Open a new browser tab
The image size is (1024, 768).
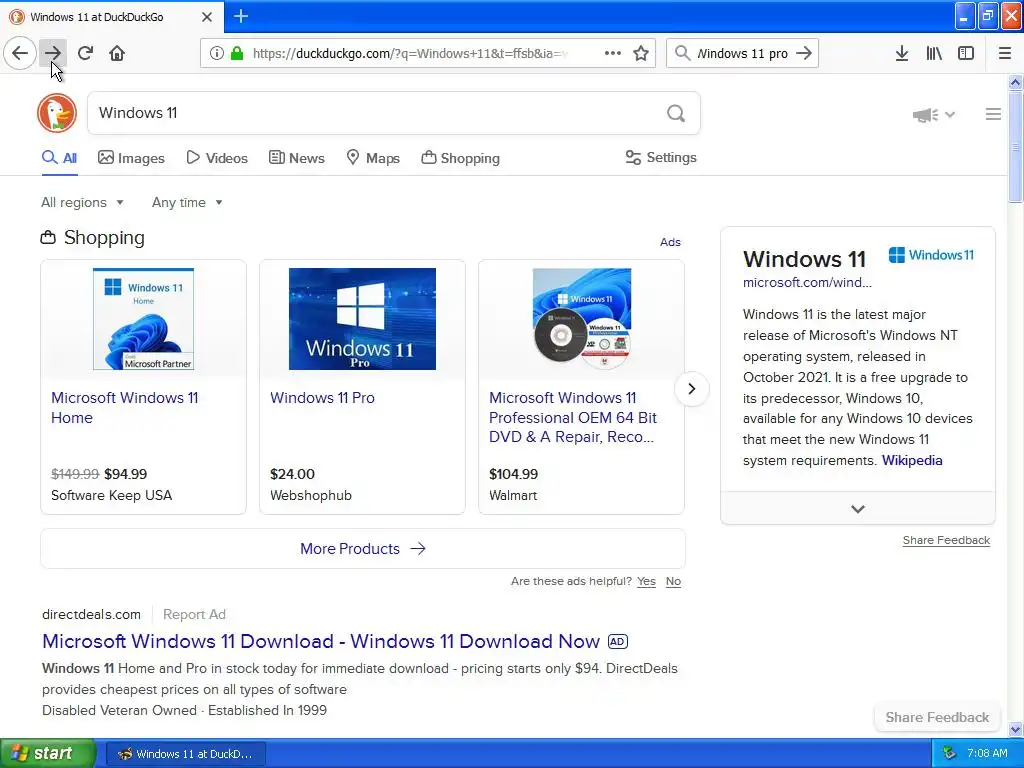click(241, 16)
